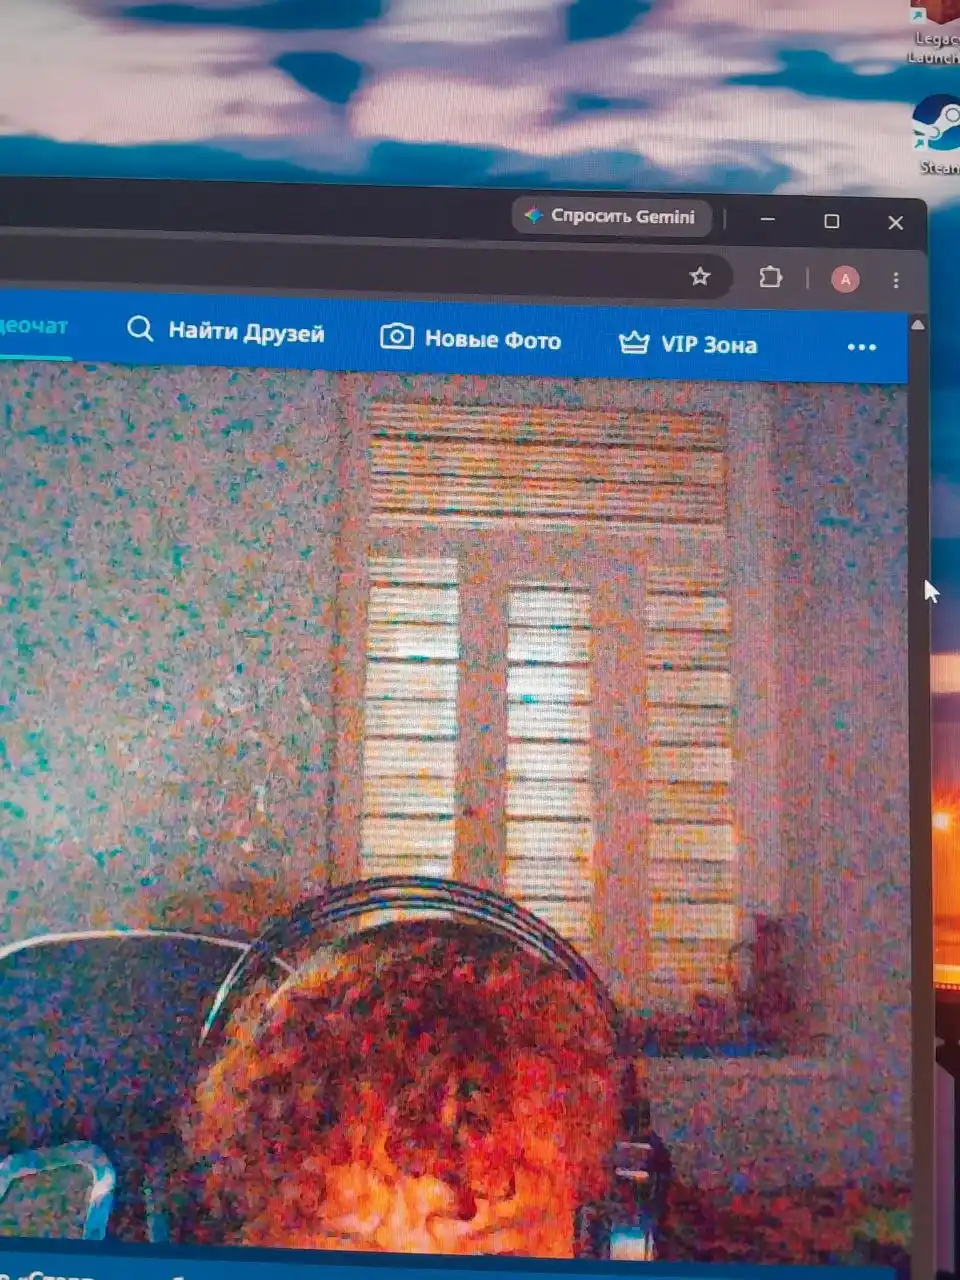Click the page scrollbar up arrow
Viewport: 960px width, 1280px height.
click(918, 325)
